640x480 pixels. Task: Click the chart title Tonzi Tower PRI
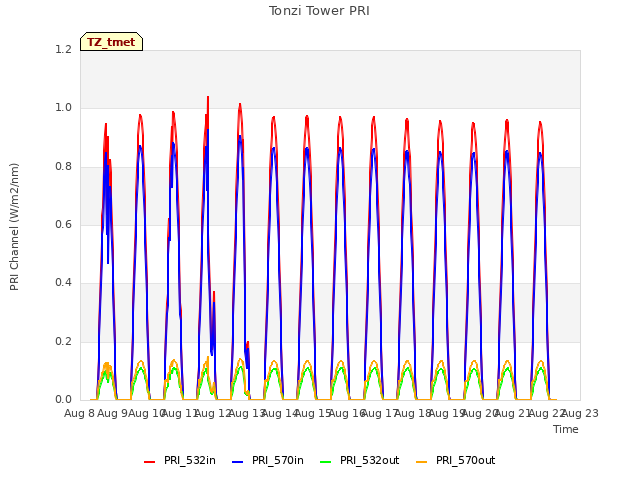point(319,11)
